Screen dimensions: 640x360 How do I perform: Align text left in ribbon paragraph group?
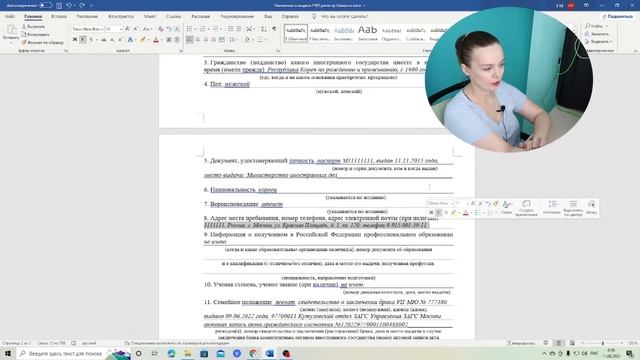190,40
